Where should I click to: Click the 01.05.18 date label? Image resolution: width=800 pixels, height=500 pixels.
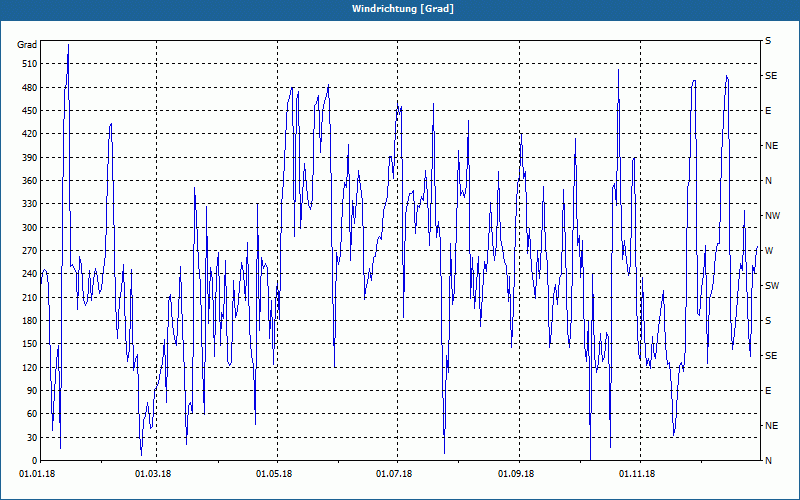click(274, 474)
